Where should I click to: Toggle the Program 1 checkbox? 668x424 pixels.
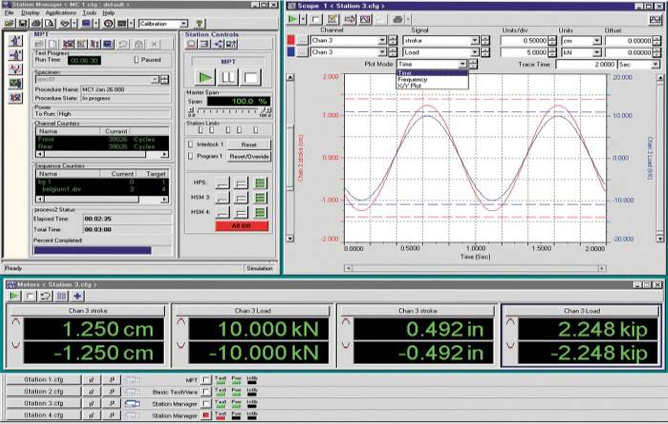point(192,156)
